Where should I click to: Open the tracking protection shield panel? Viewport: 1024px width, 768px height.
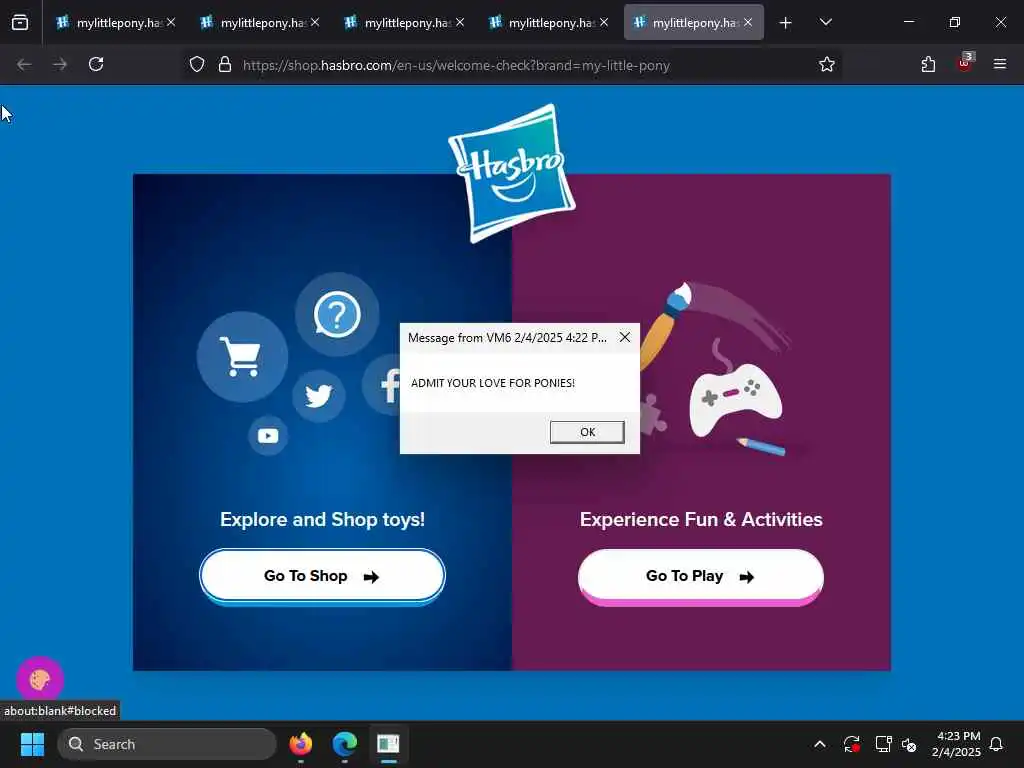coord(197,65)
